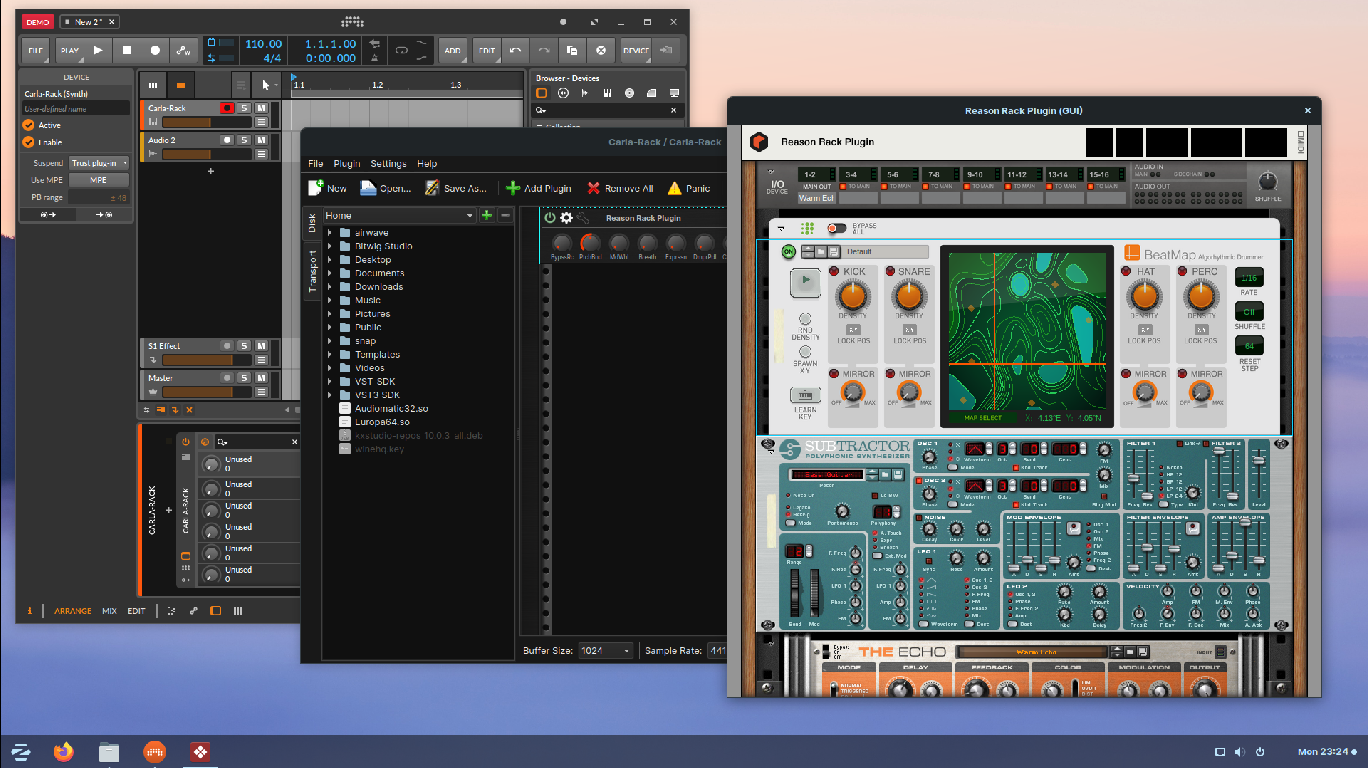
Task: Open the Buffer Size 1024 dropdown
Action: click(606, 650)
